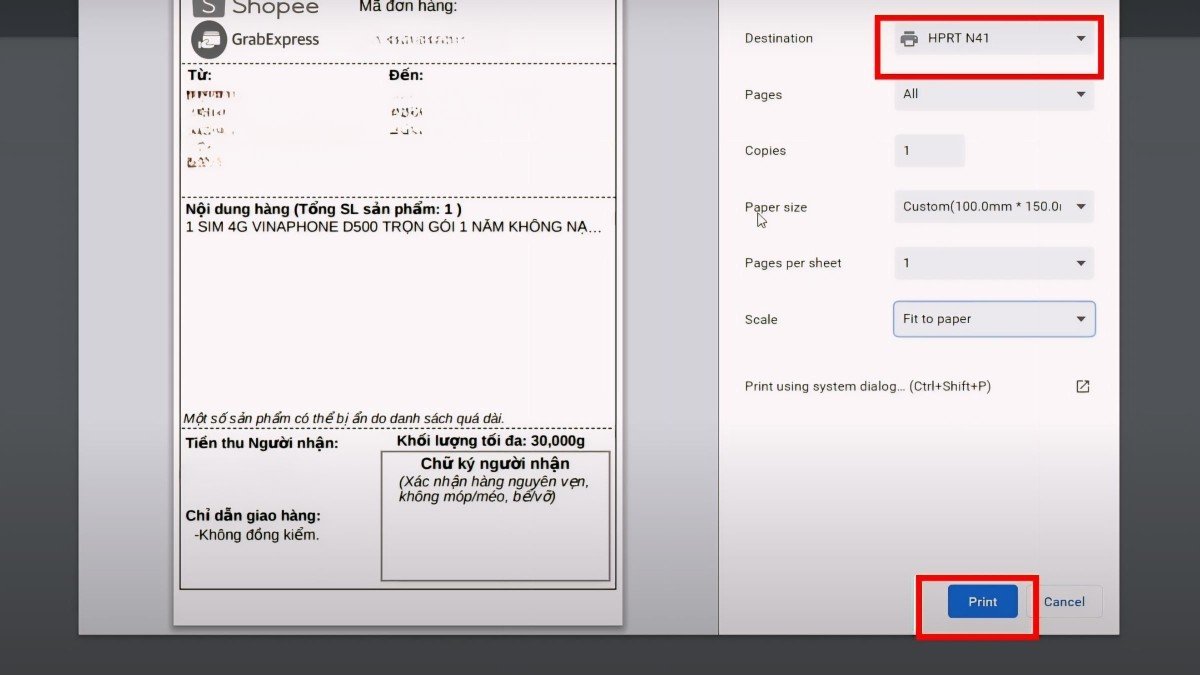1200x675 pixels.
Task: Click the Copies input field showing 1
Action: tap(928, 150)
